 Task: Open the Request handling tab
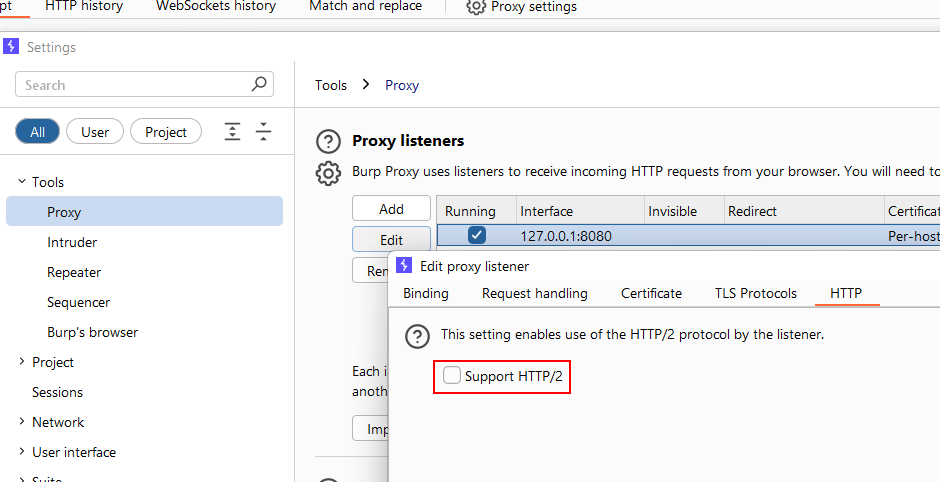534,293
